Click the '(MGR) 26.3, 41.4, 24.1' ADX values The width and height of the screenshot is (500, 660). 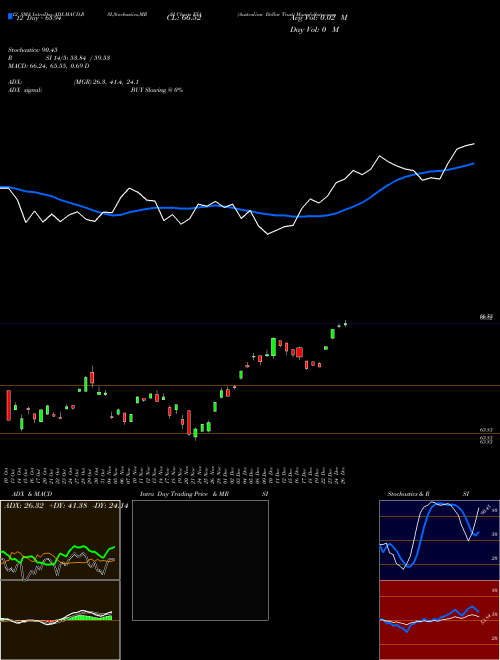click(x=106, y=82)
